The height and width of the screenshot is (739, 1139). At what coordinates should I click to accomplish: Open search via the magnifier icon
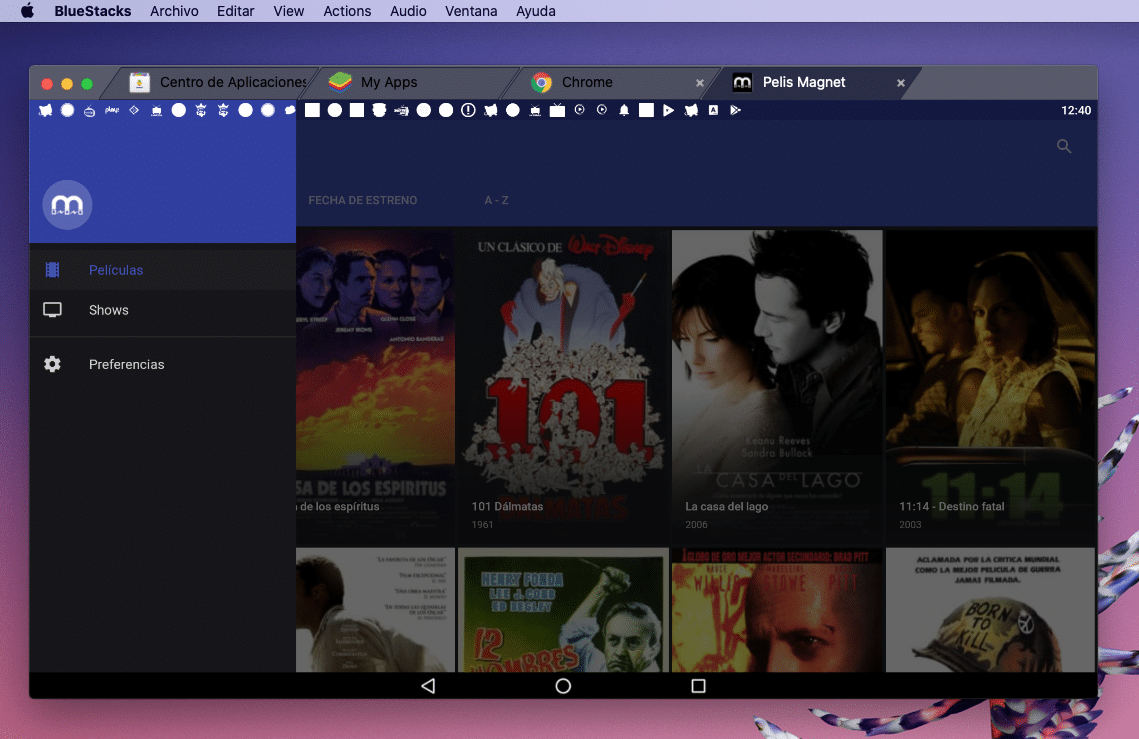pos(1063,145)
